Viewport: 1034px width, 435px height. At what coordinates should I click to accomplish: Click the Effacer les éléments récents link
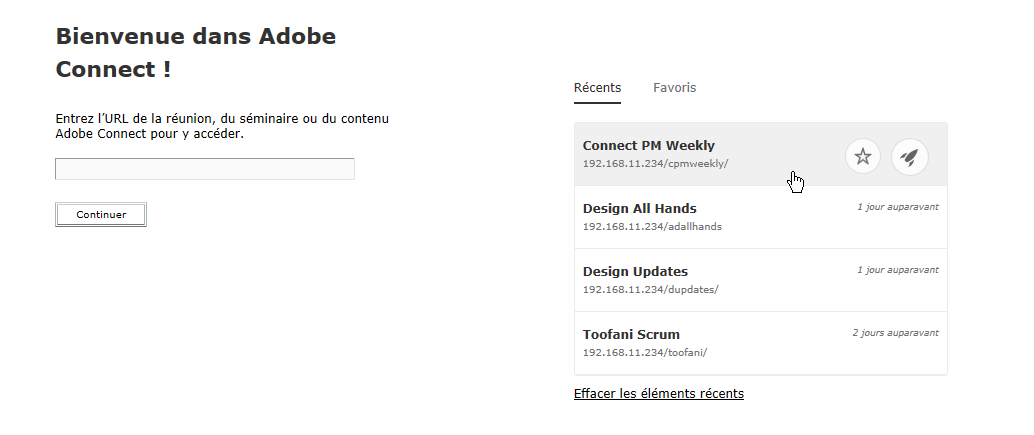click(658, 393)
